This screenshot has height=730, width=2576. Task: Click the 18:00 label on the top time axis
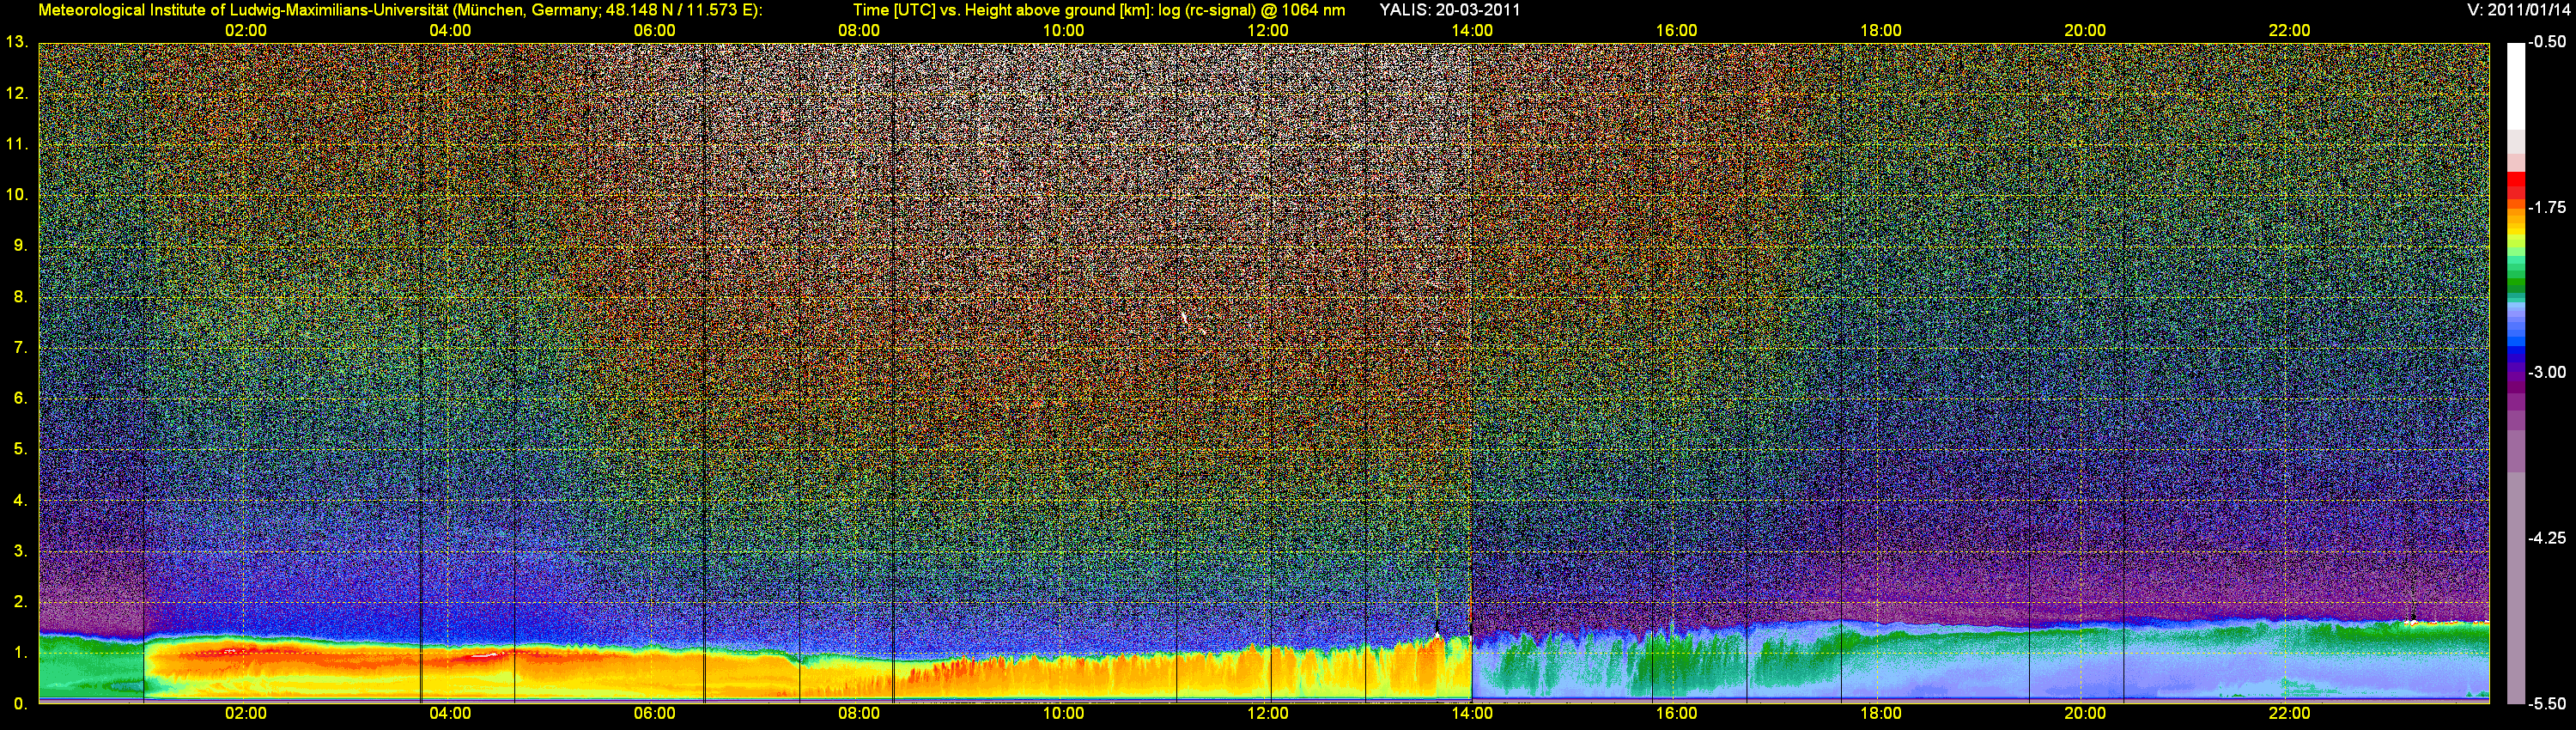(x=1881, y=31)
